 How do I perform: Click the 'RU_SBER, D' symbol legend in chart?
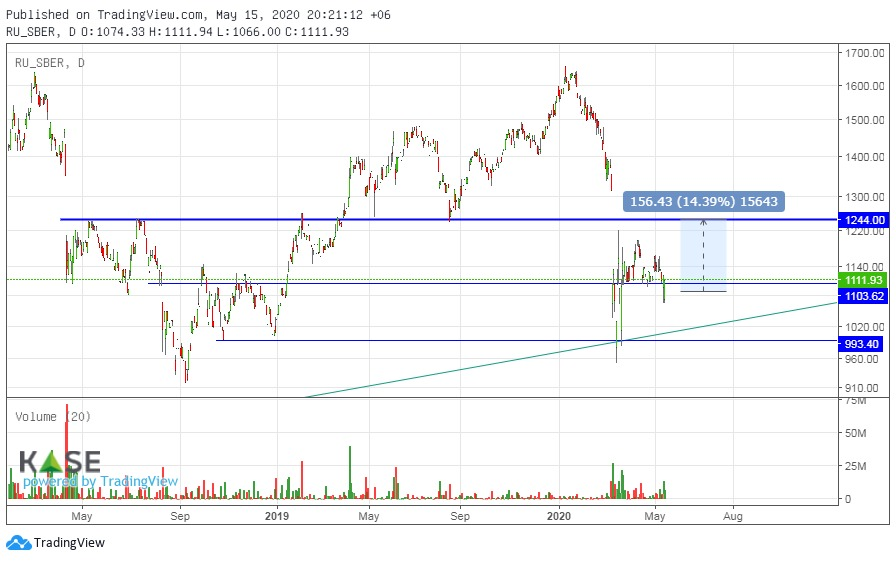[50, 64]
